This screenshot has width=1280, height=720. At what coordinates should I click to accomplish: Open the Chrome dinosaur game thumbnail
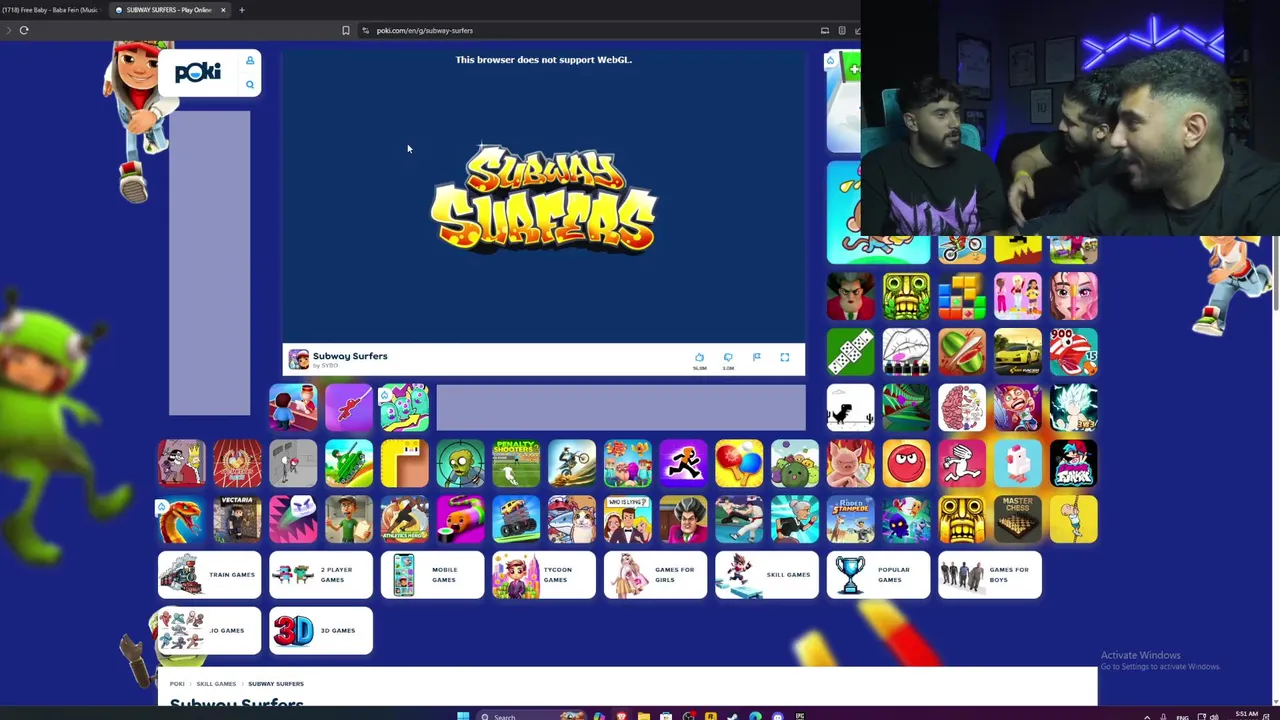coord(851,407)
